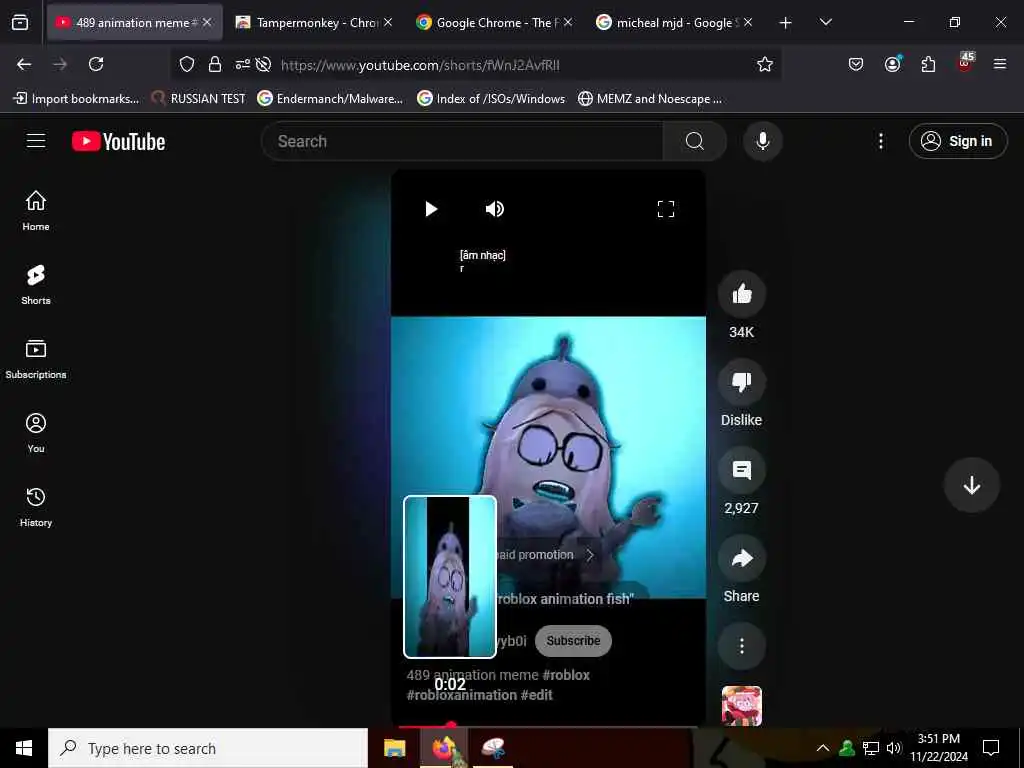Open the #edit hashtag link
Image resolution: width=1024 pixels, height=768 pixels.
point(536,695)
